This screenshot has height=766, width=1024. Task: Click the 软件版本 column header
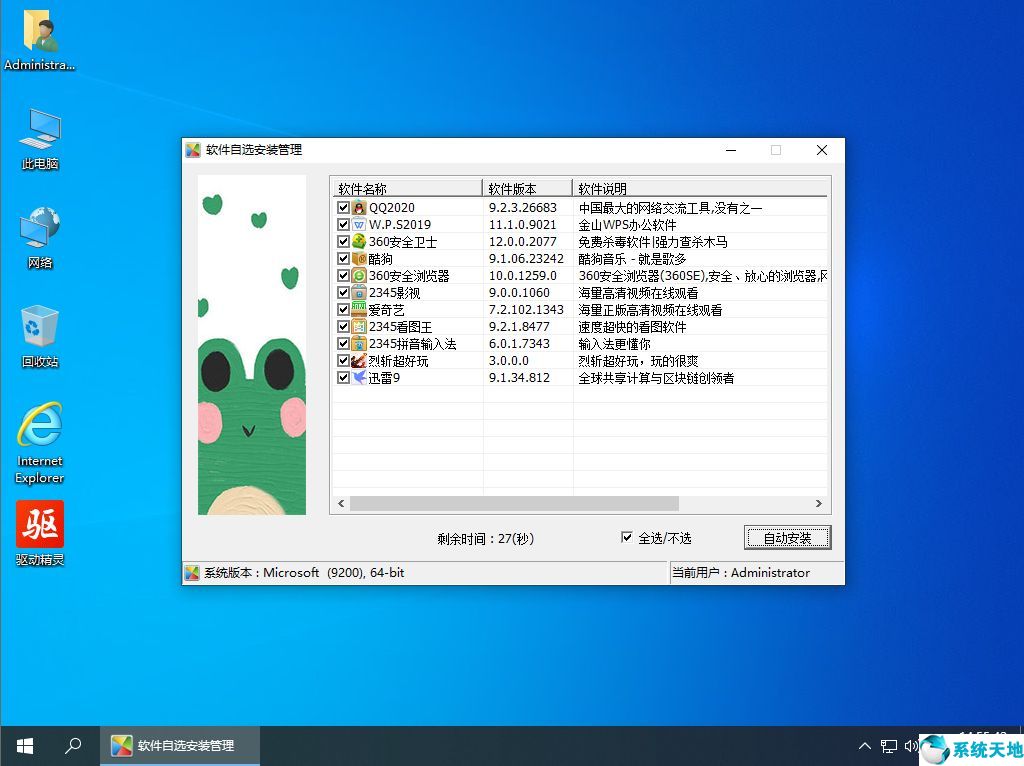[527, 189]
